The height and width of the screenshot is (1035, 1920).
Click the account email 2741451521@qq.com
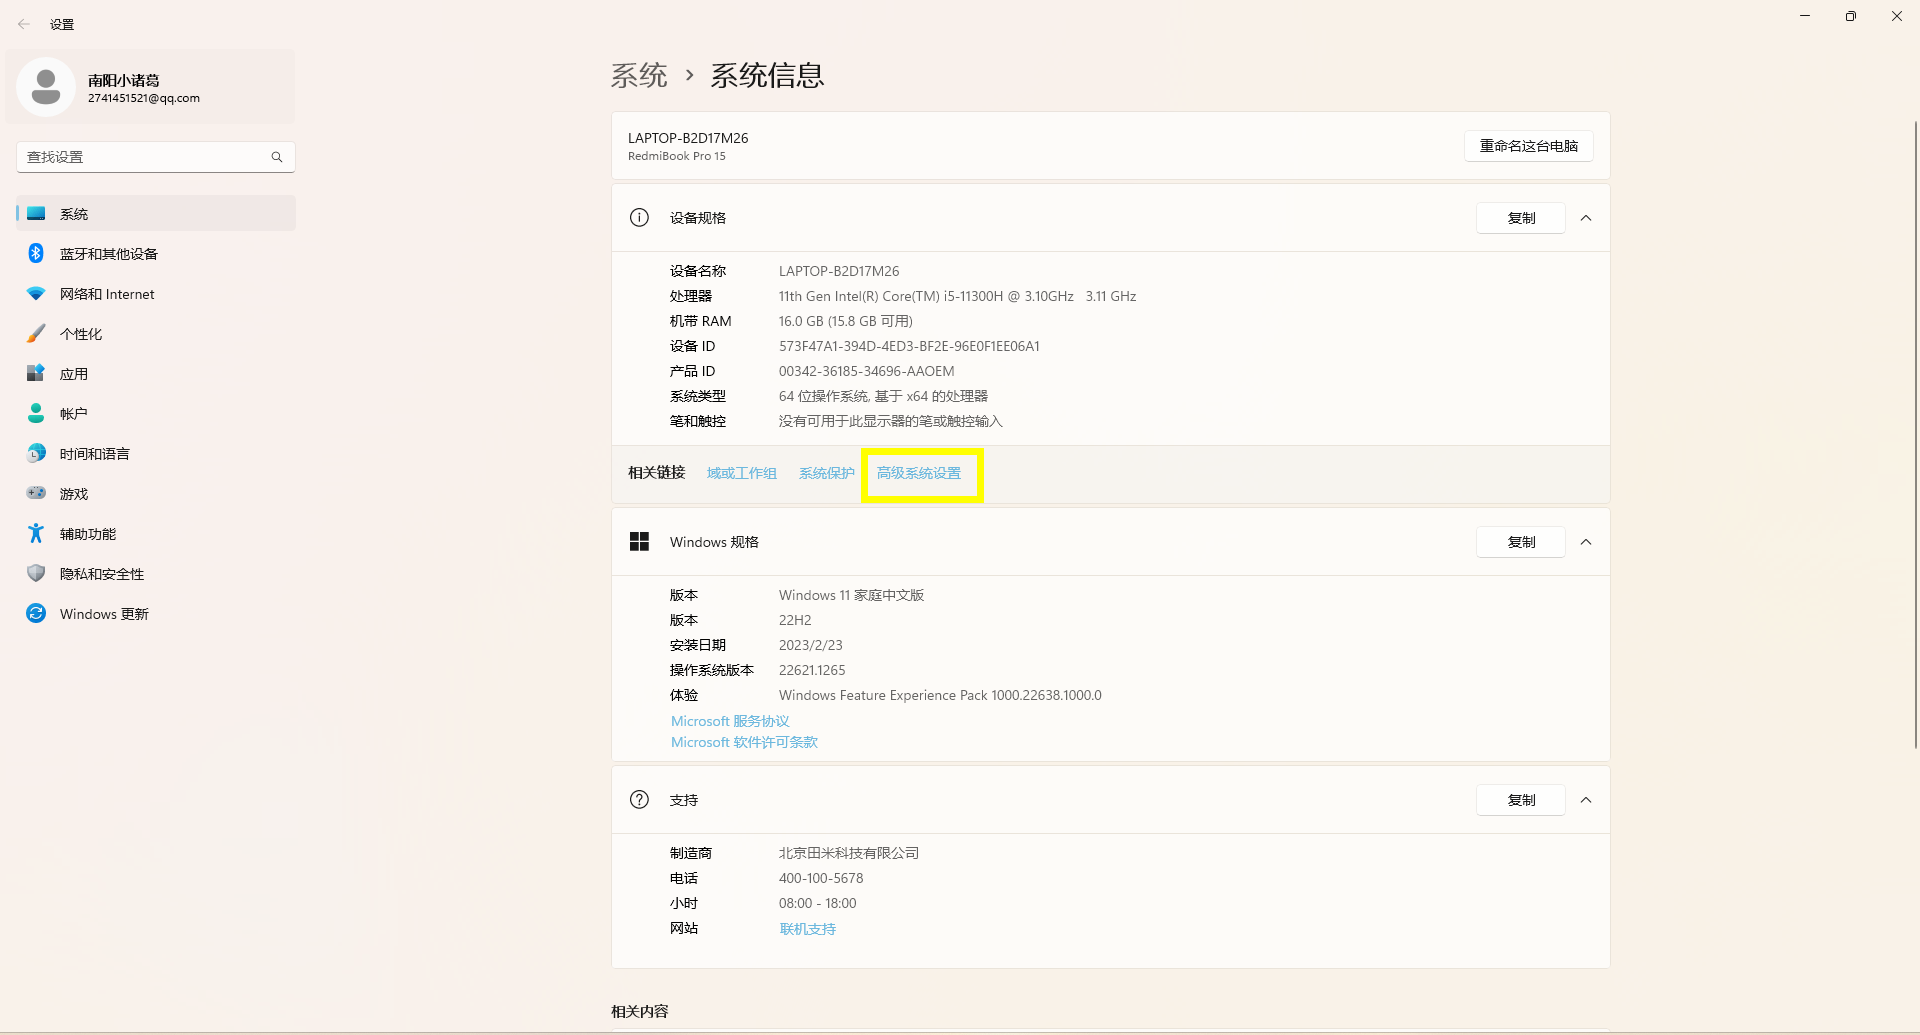pyautogui.click(x=144, y=98)
